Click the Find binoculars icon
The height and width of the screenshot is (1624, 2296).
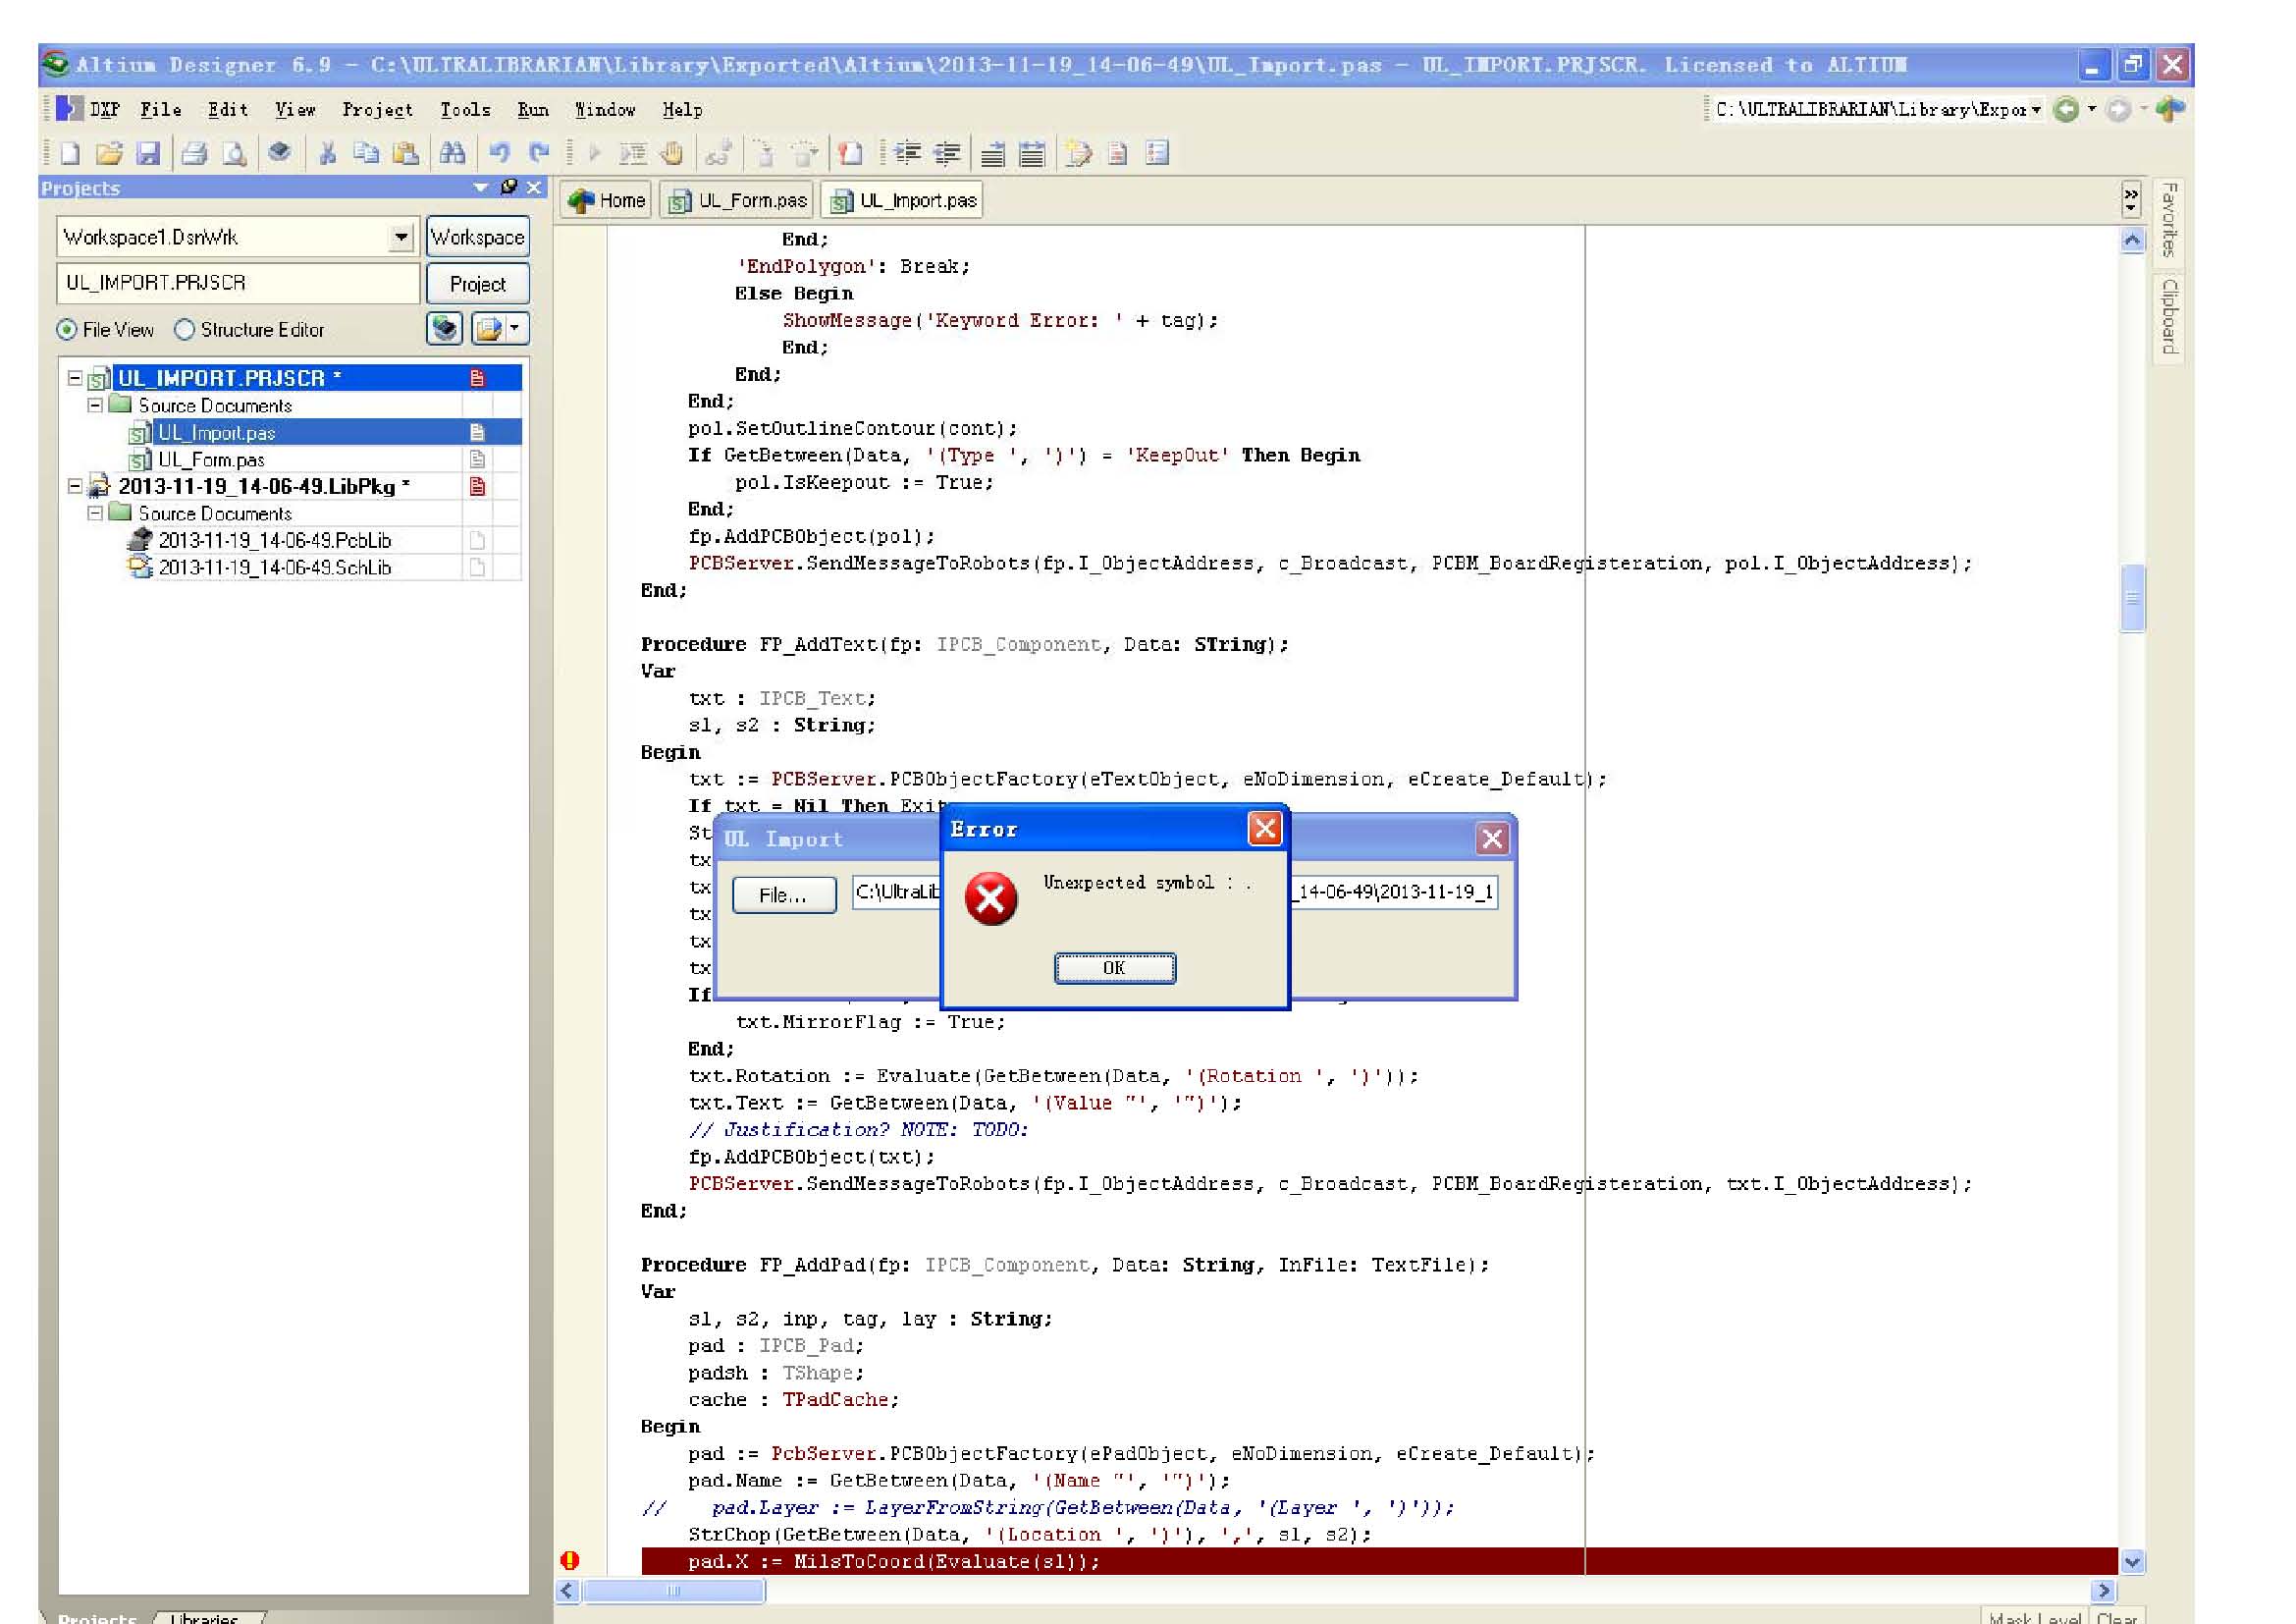(x=452, y=153)
